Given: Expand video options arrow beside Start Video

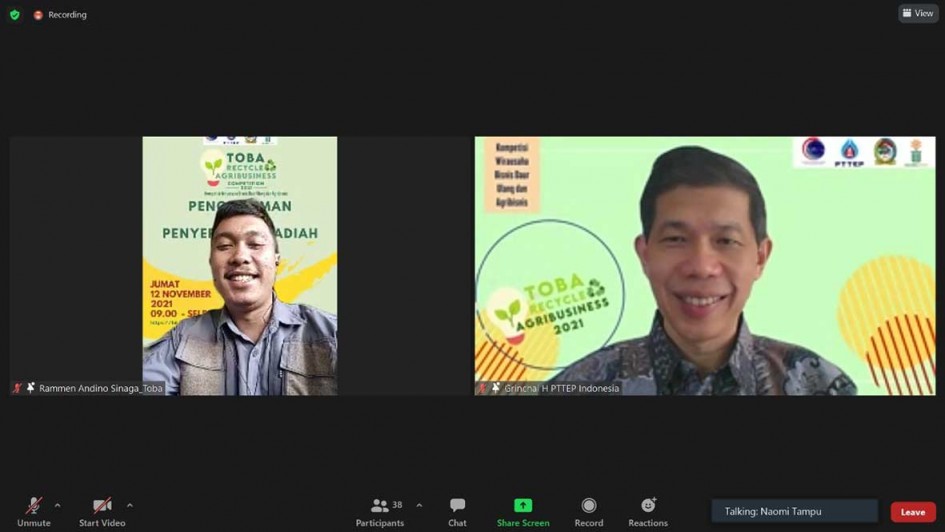Looking at the screenshot, I should tap(130, 505).
